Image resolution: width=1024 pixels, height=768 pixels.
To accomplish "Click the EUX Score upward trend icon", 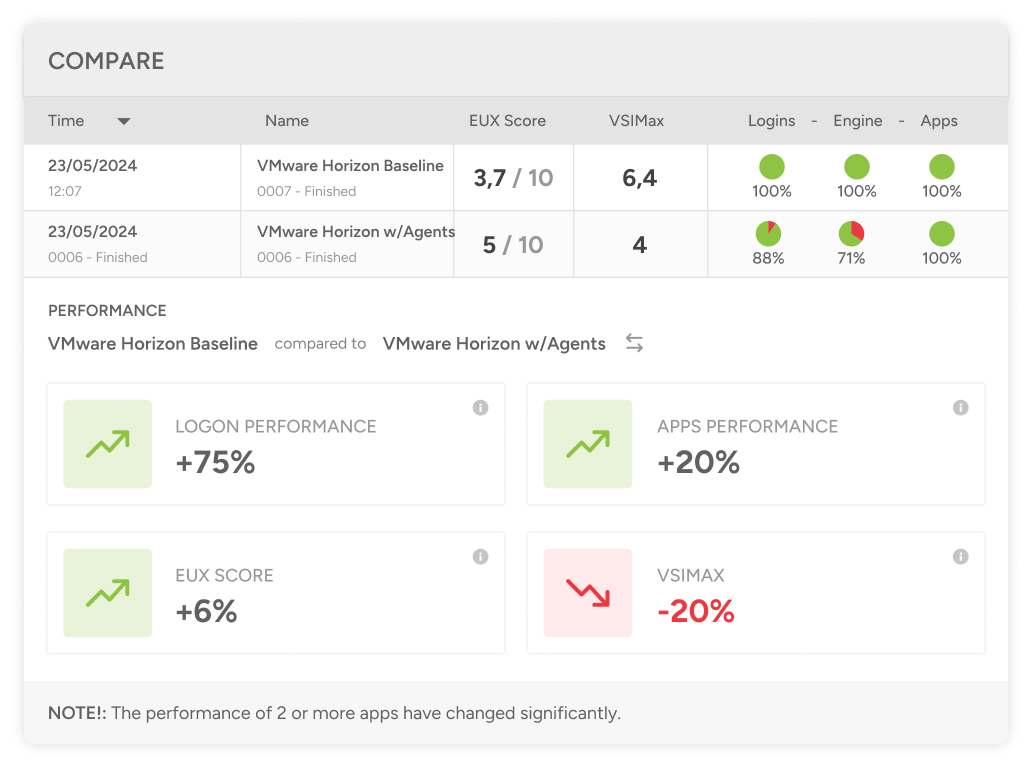I will pyautogui.click(x=108, y=593).
